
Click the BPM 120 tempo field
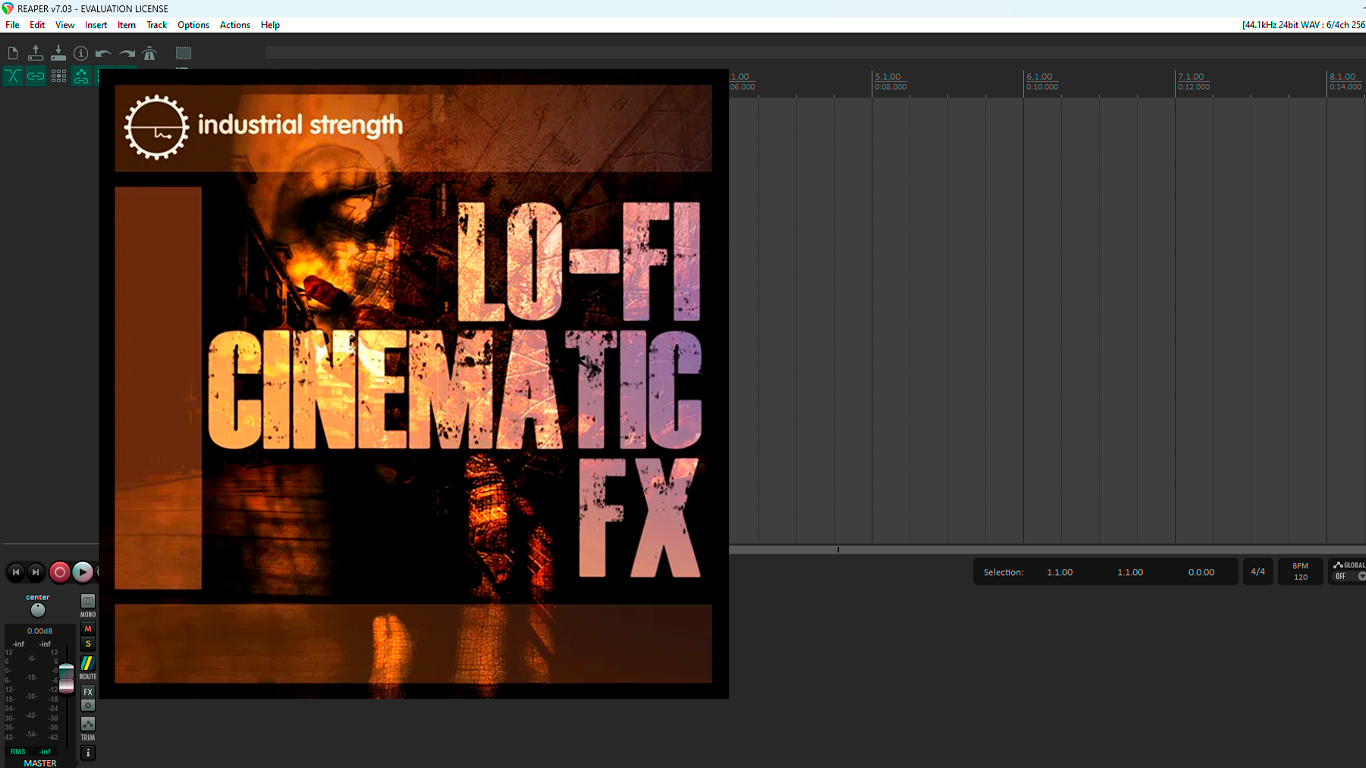[x=1300, y=572]
